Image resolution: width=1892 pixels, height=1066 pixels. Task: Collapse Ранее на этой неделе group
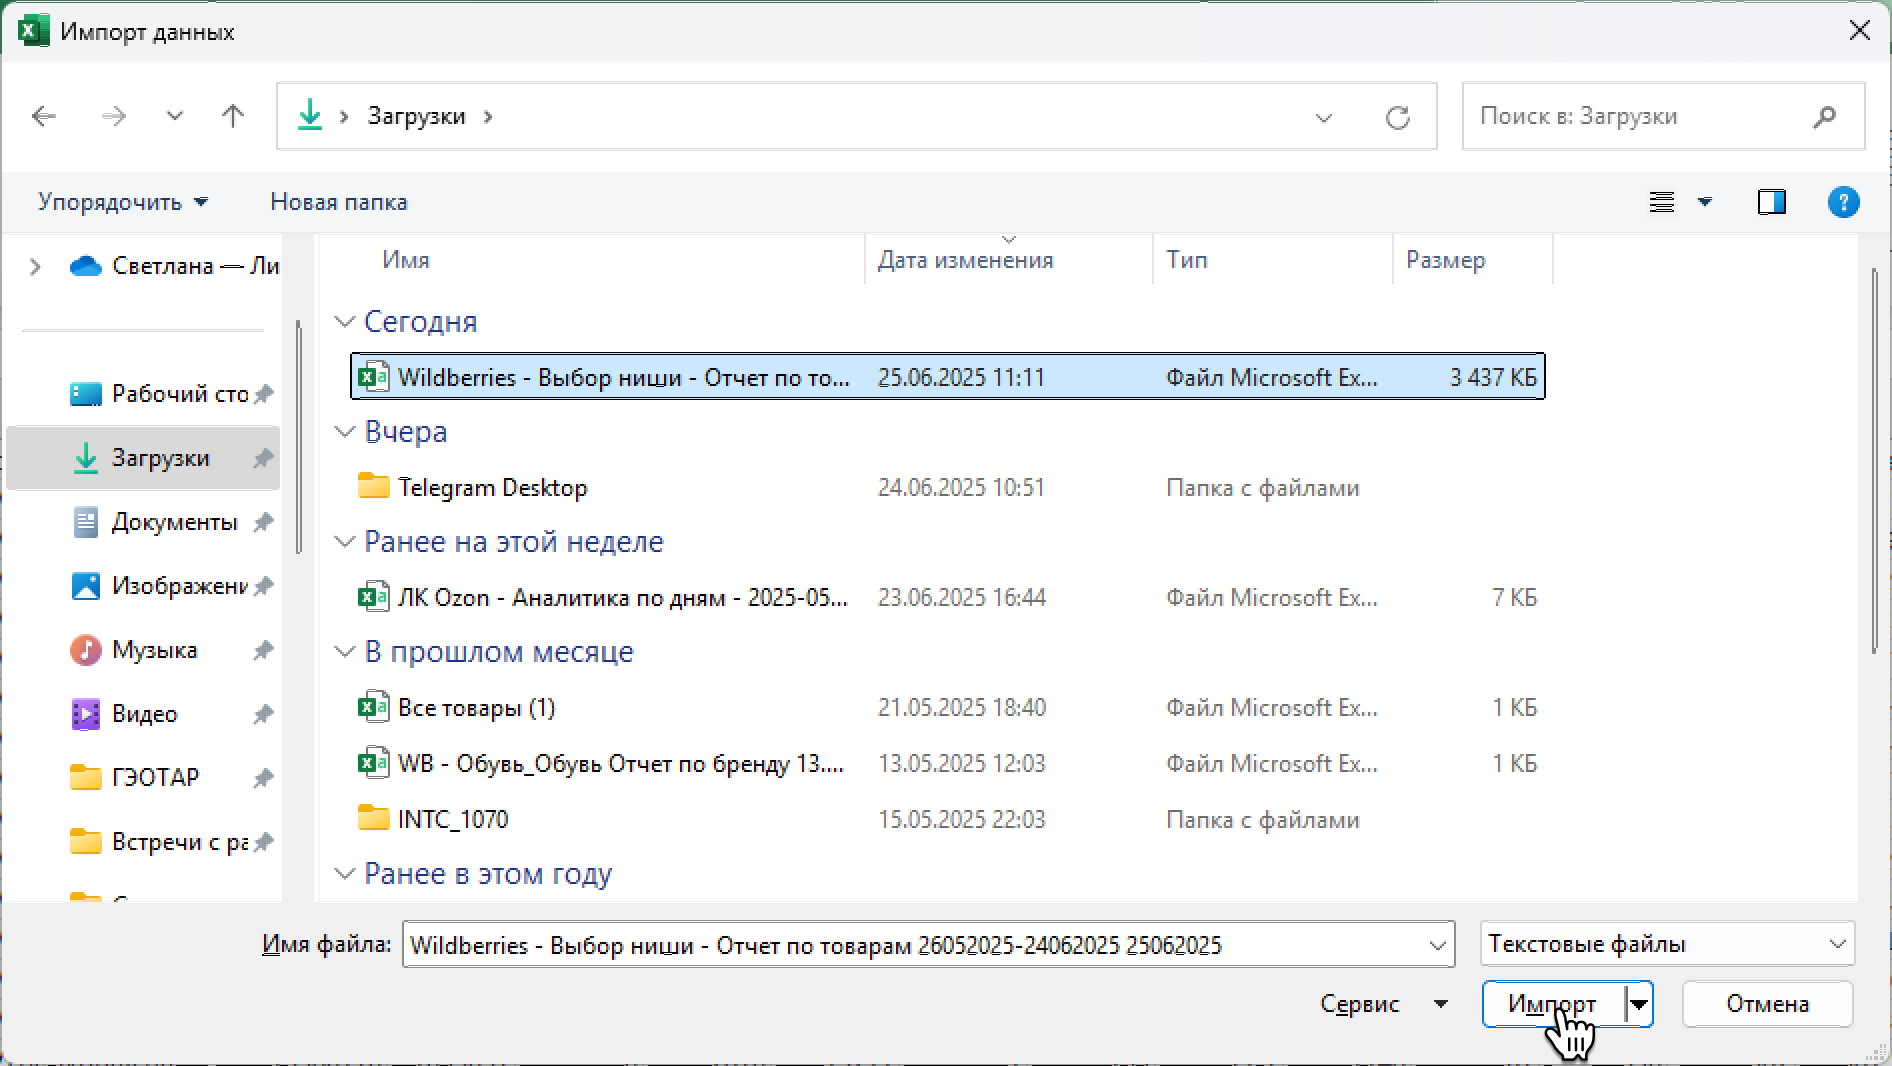tap(345, 542)
